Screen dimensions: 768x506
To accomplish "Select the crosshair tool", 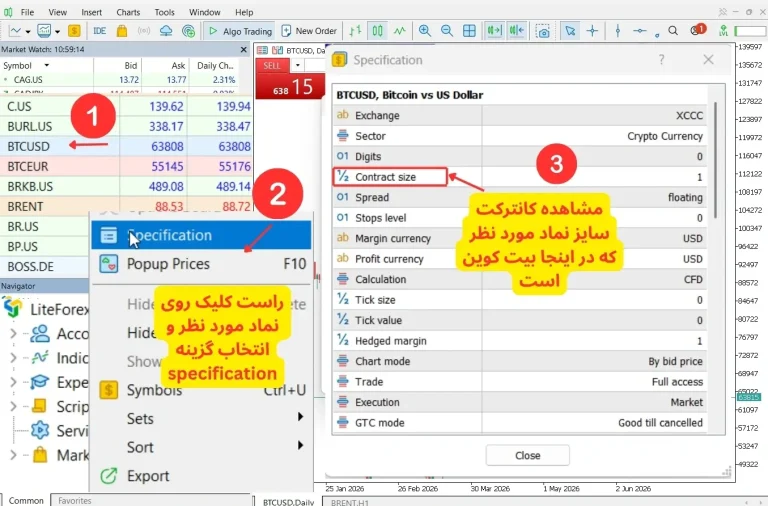I will 592,31.
